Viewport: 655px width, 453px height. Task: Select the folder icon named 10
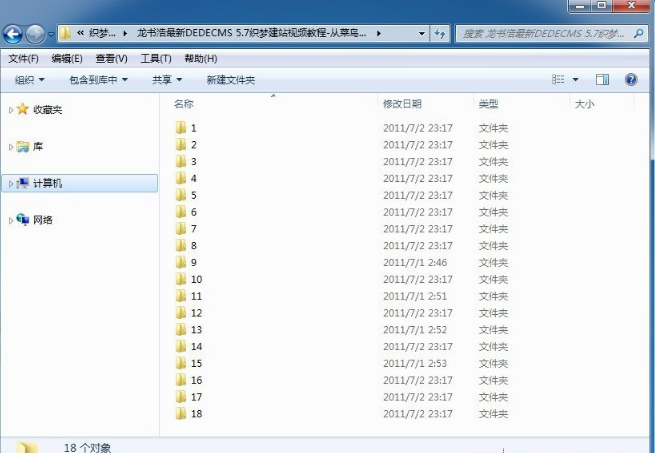click(x=181, y=279)
